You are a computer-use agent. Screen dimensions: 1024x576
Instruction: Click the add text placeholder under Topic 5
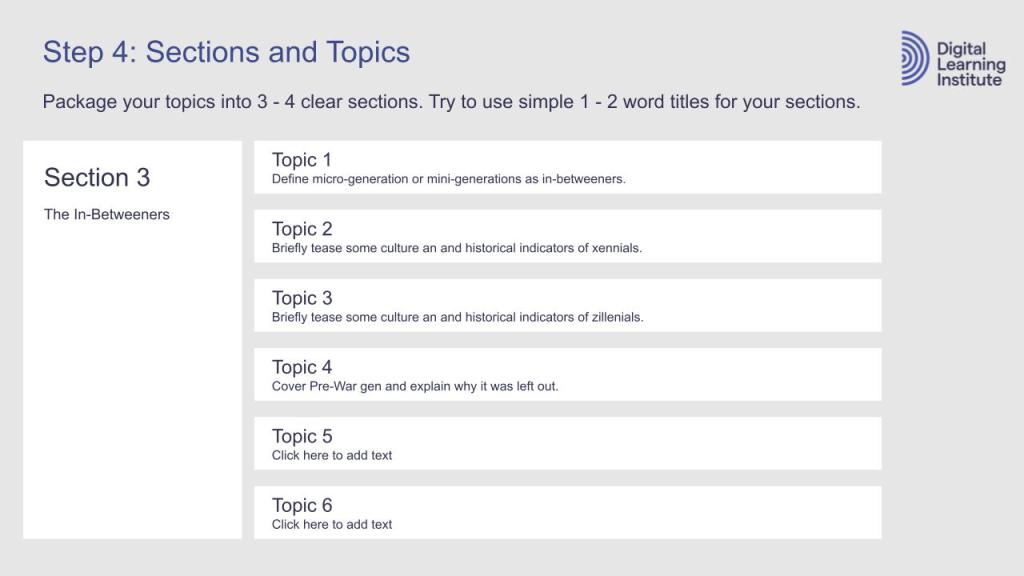coord(332,455)
